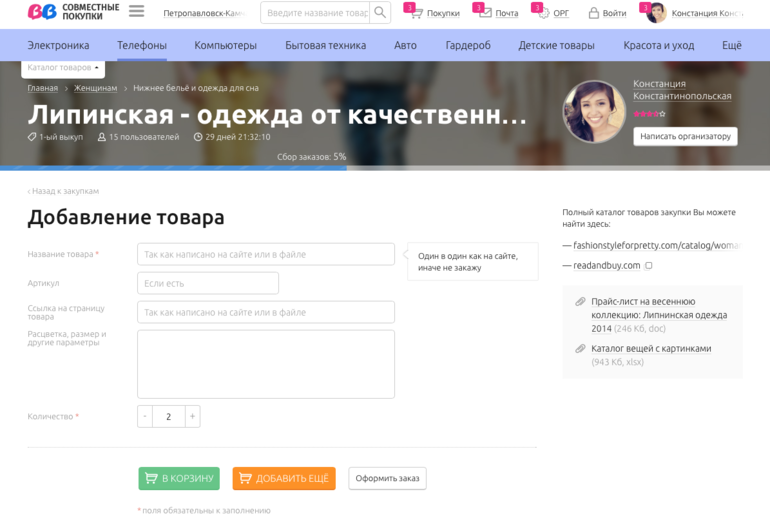This screenshot has width=770, height=532.
Task: Expand the Ещё category menu
Action: coord(731,45)
